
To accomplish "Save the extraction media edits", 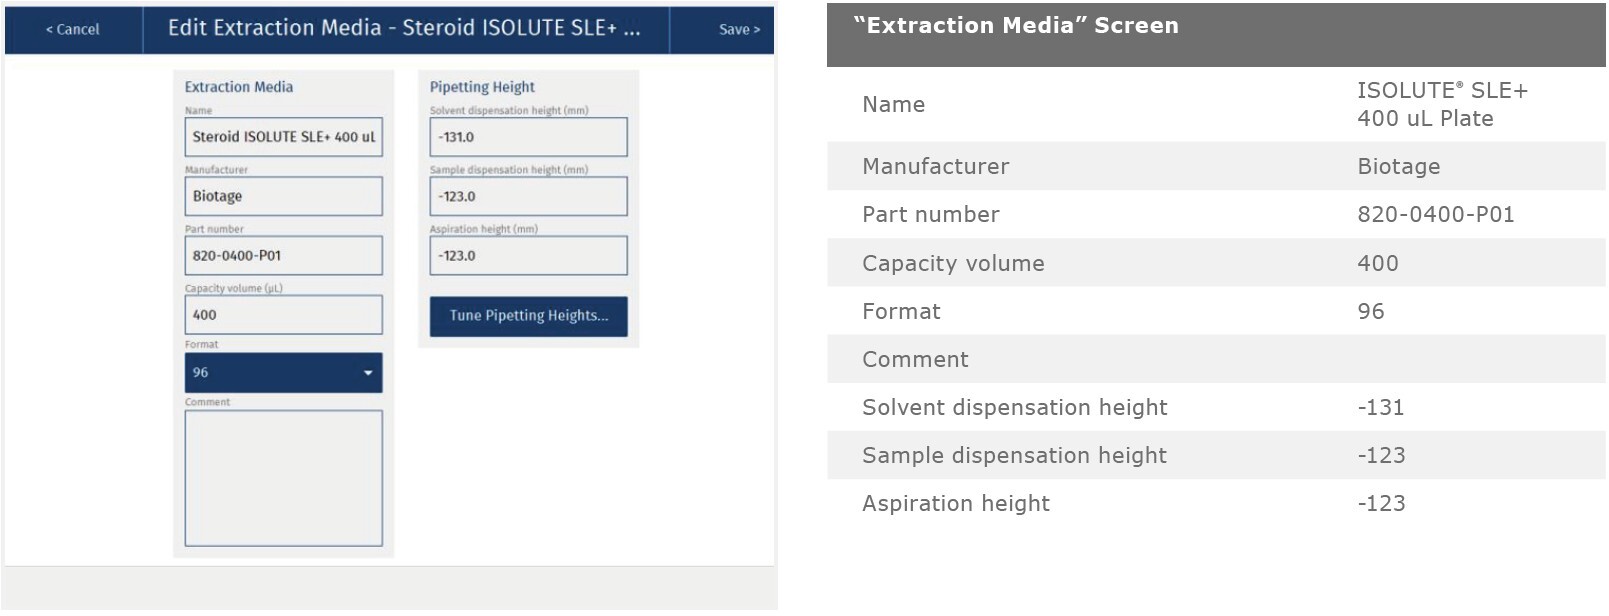I will point(739,29).
